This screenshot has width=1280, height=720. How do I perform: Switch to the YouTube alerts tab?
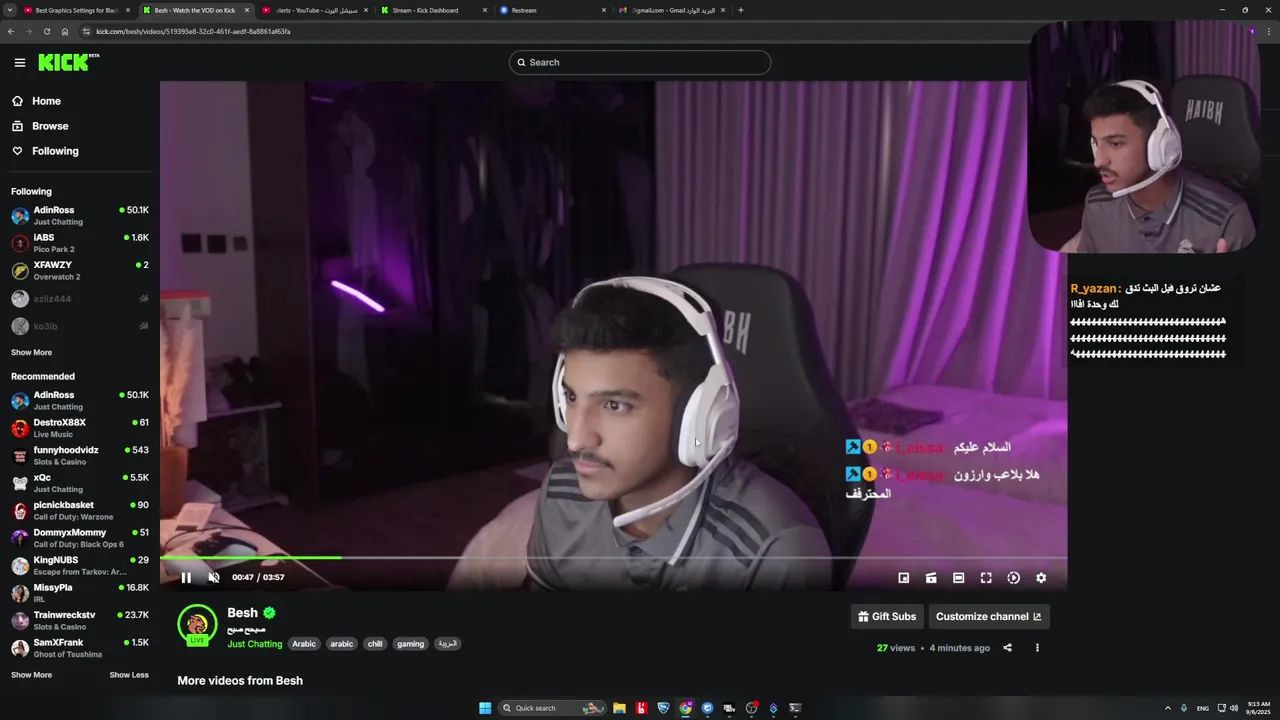[x=315, y=10]
